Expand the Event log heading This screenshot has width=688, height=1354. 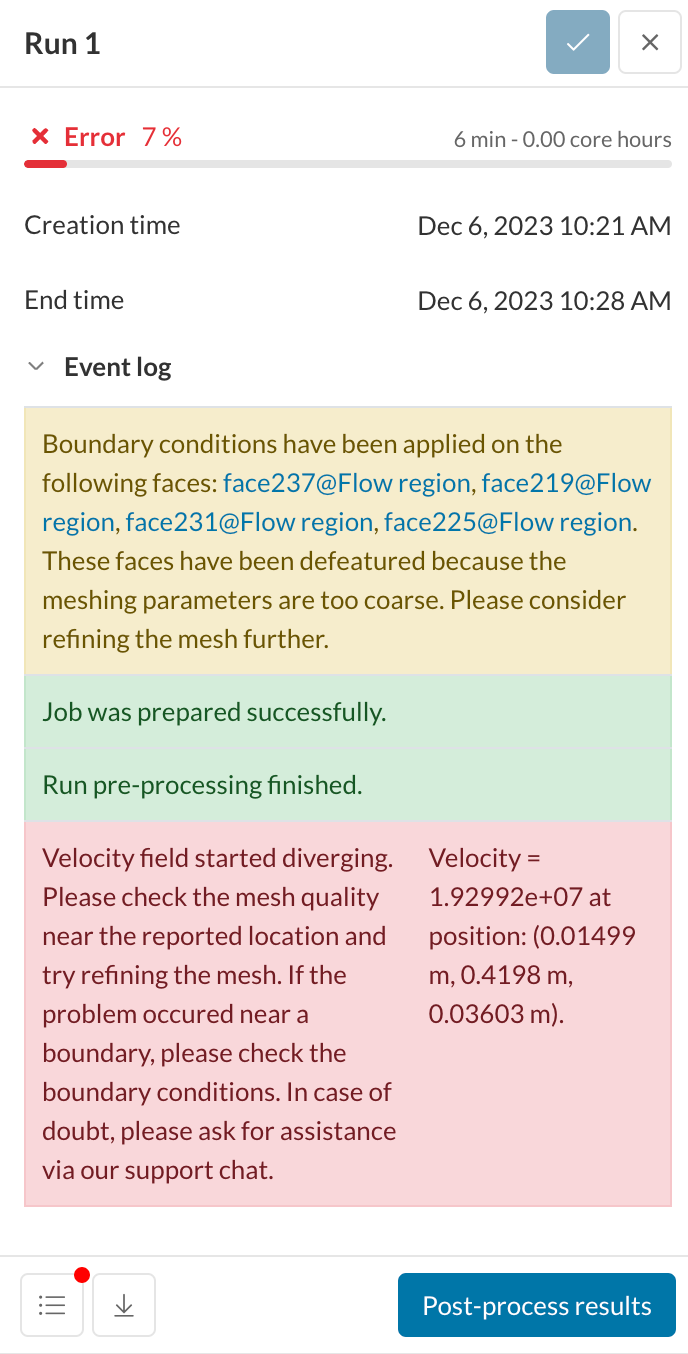pyautogui.click(x=117, y=367)
